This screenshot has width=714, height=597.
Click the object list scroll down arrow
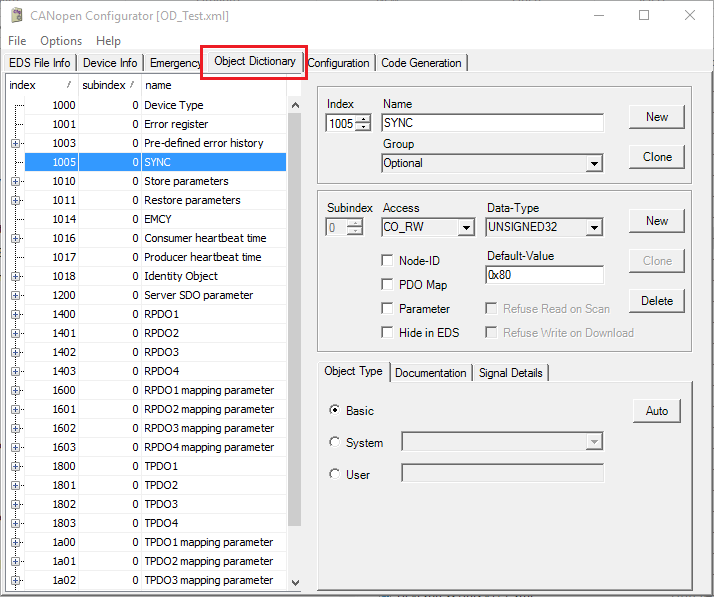coord(295,582)
